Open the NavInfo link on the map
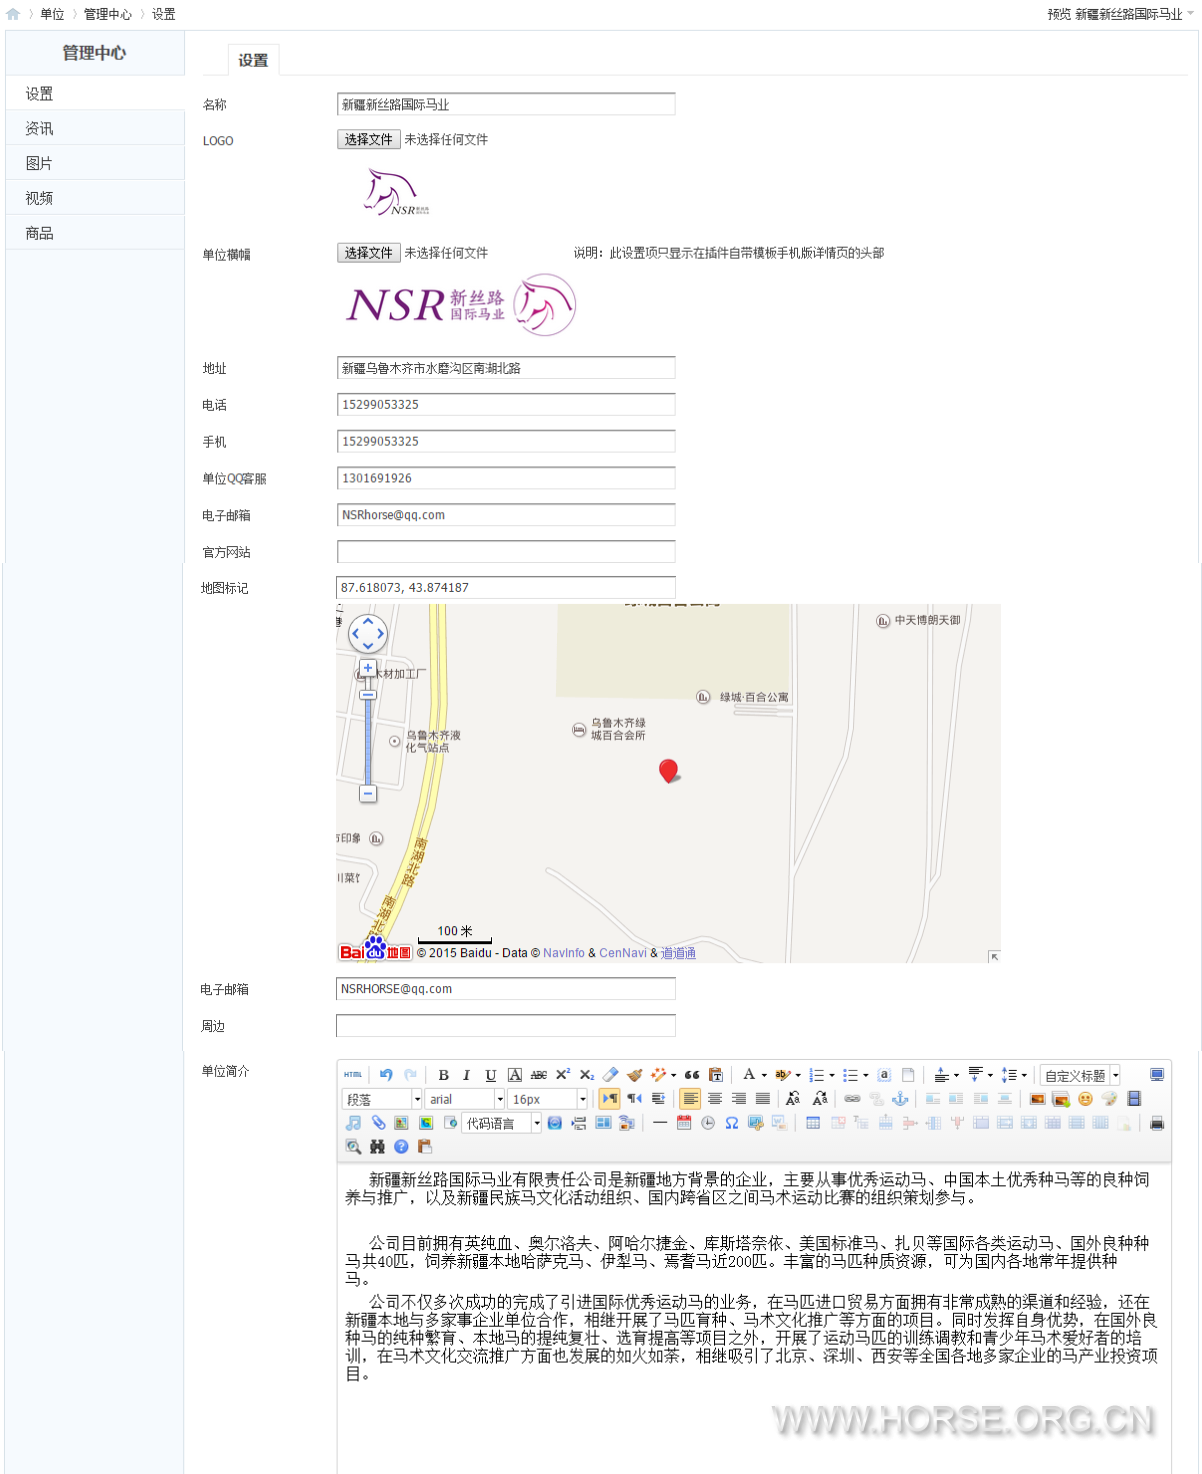Screen dimensions: 1202x1474 click(x=564, y=953)
